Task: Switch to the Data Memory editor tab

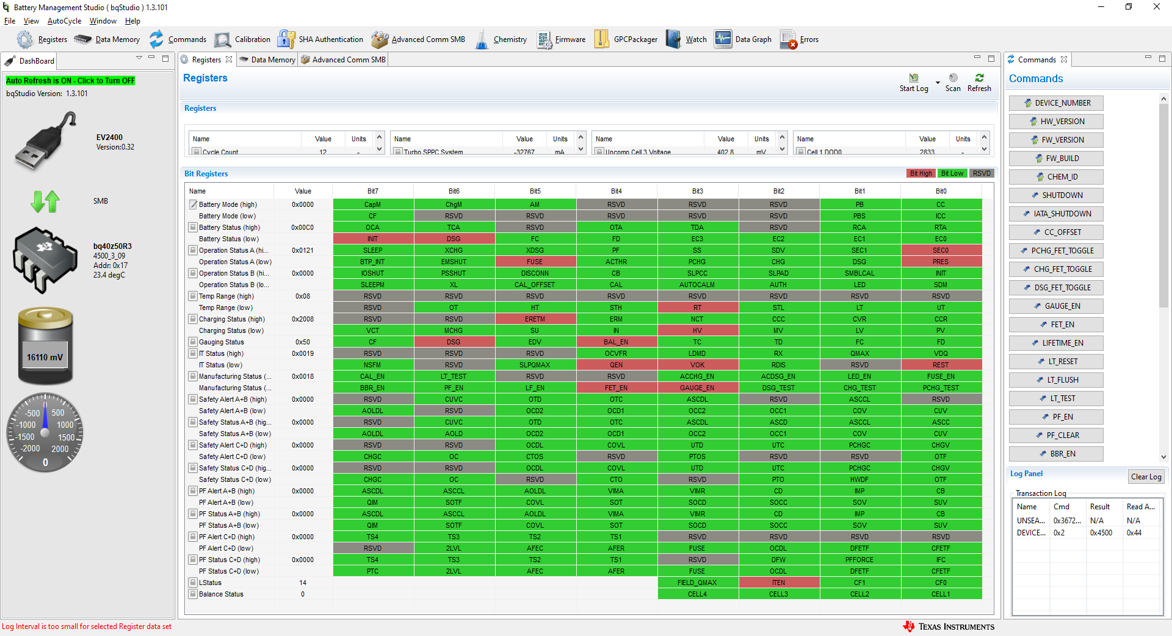Action: pyautogui.click(x=267, y=60)
